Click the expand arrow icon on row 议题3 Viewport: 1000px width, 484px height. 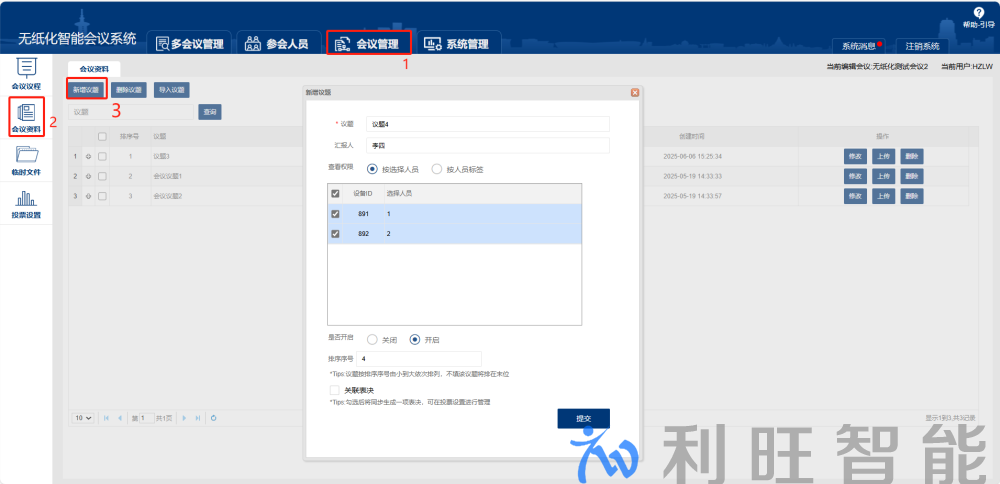(88, 156)
